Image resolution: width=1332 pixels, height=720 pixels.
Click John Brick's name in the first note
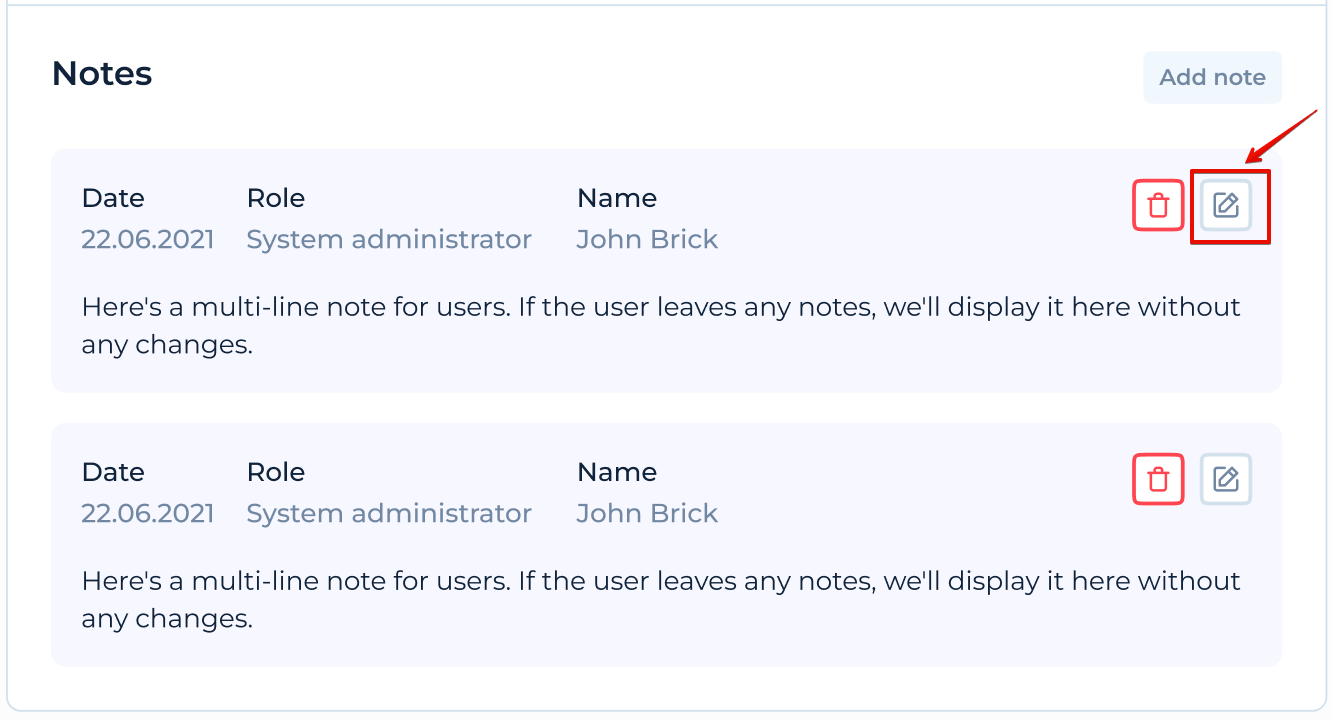coord(646,239)
